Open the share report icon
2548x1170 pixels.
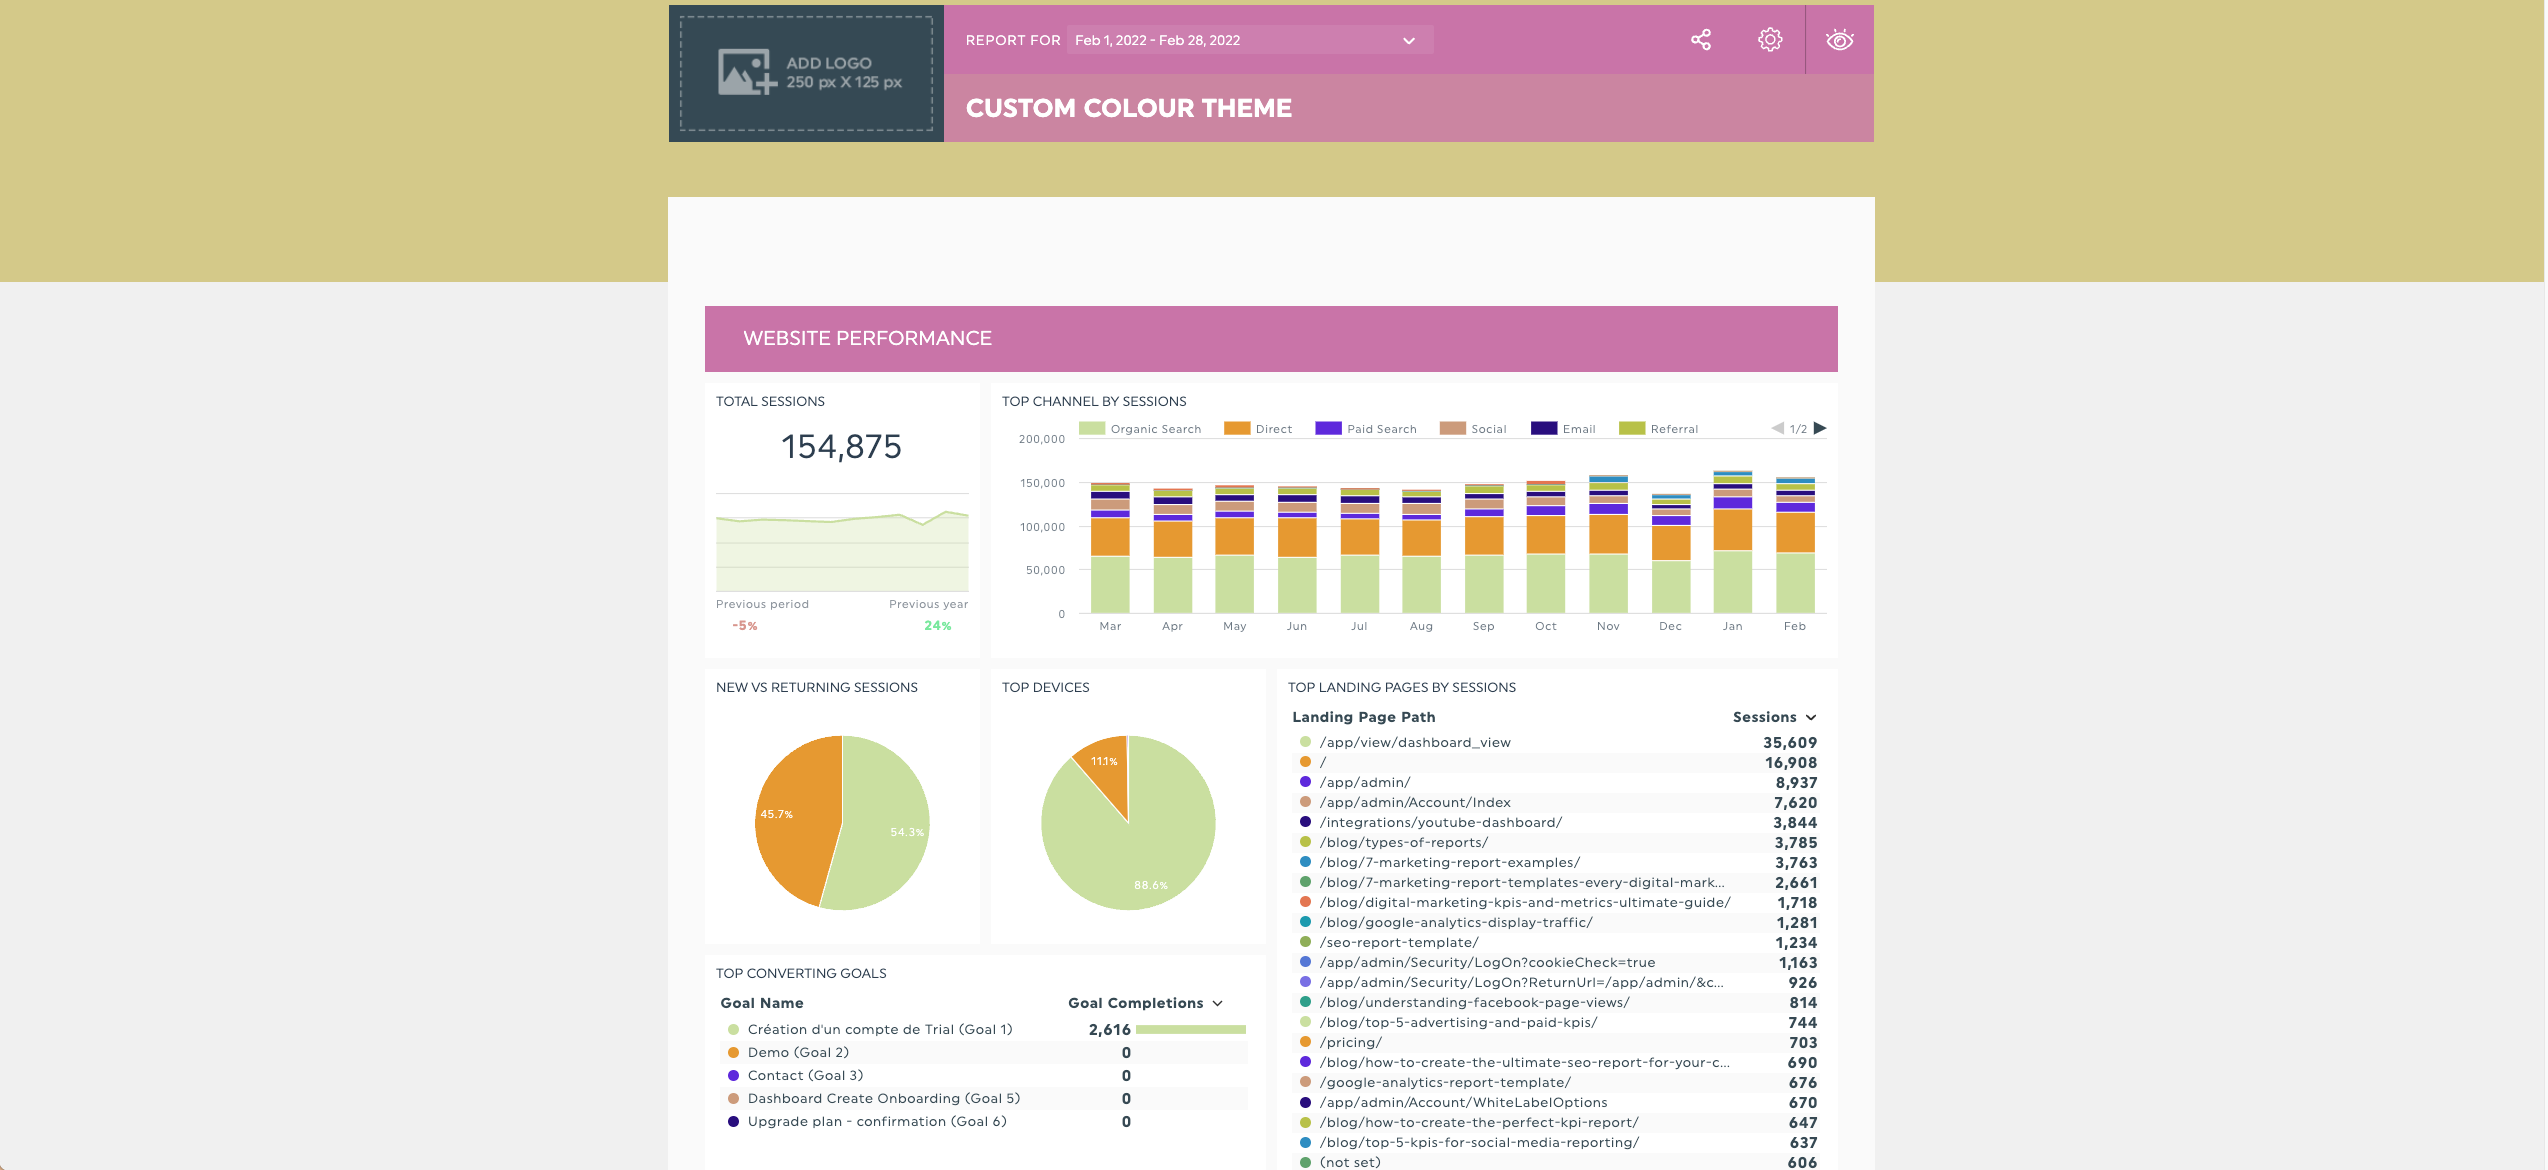(x=1700, y=40)
